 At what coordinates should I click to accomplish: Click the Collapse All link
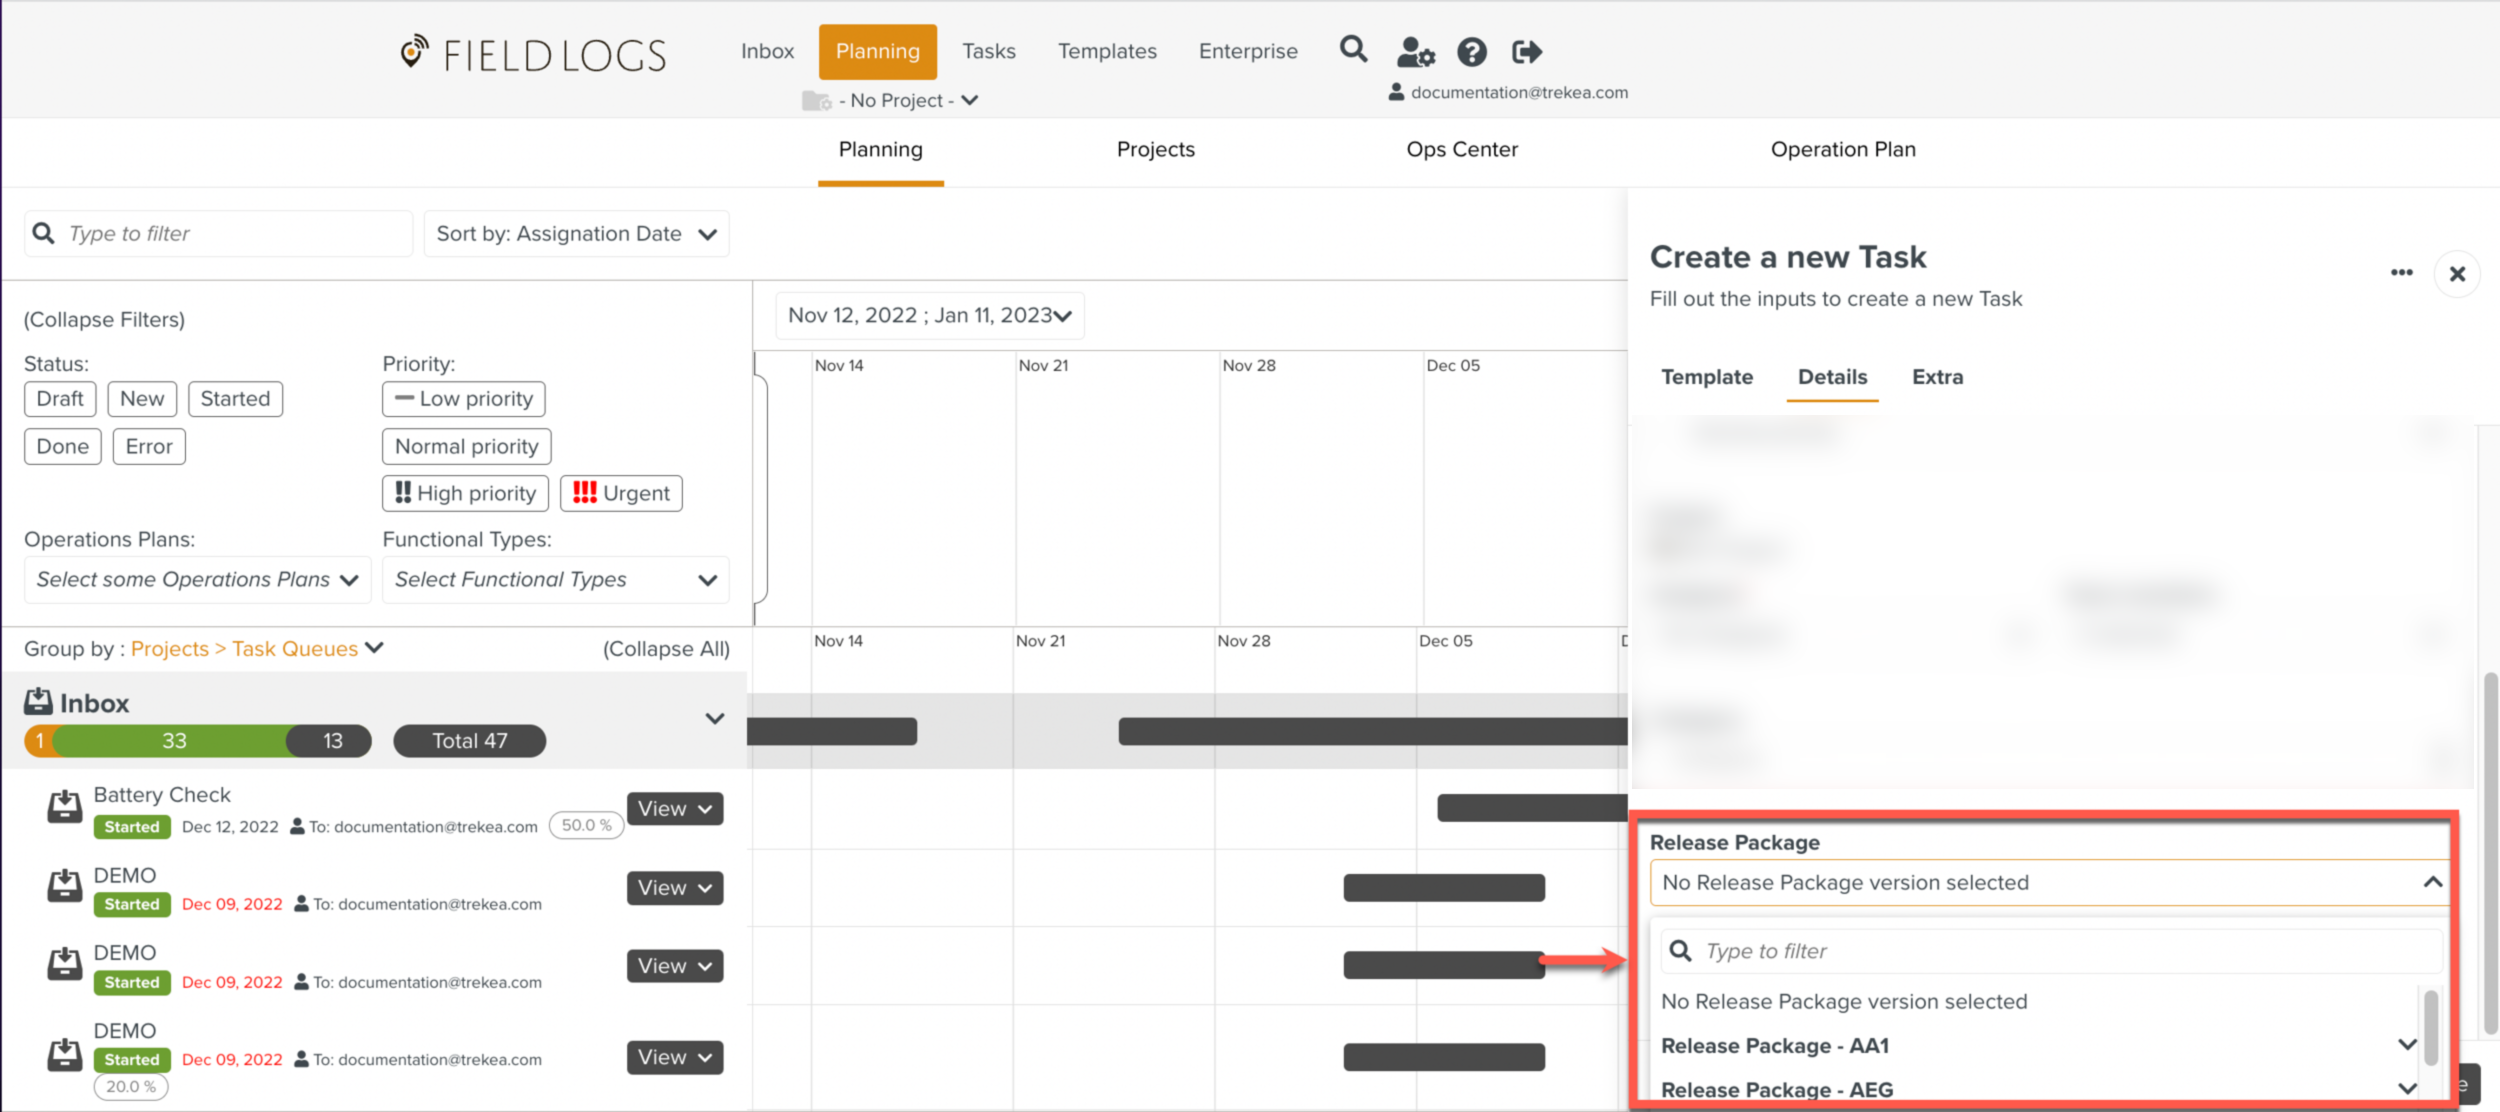click(666, 649)
